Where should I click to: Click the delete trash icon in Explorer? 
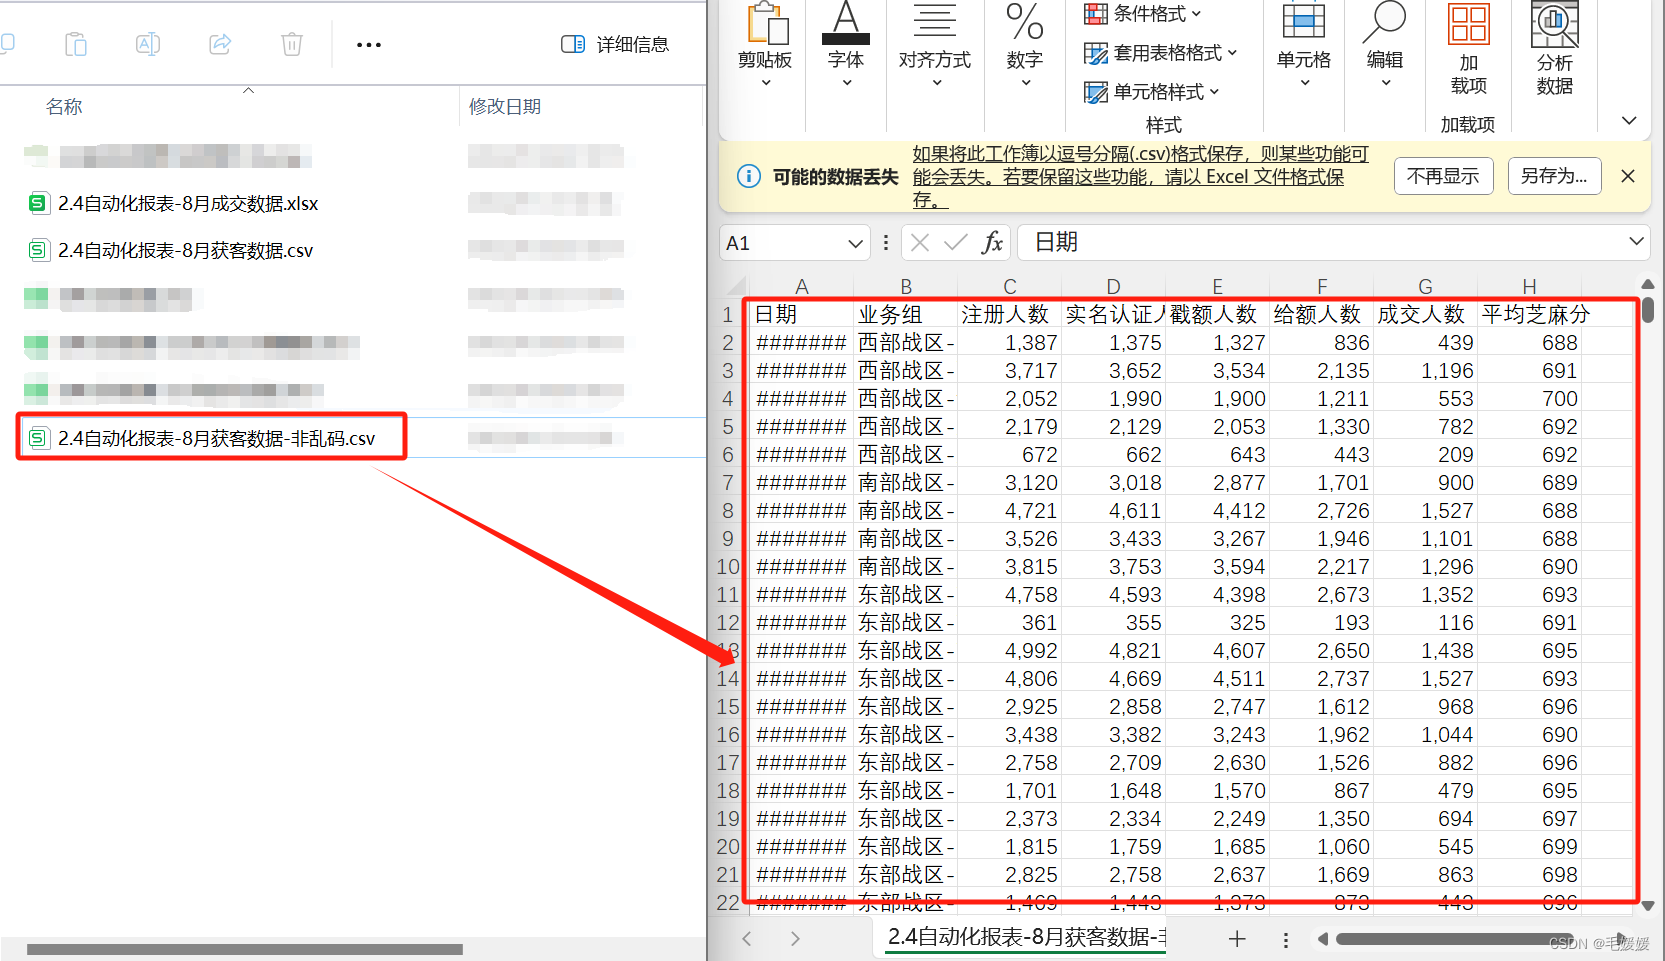pos(292,44)
